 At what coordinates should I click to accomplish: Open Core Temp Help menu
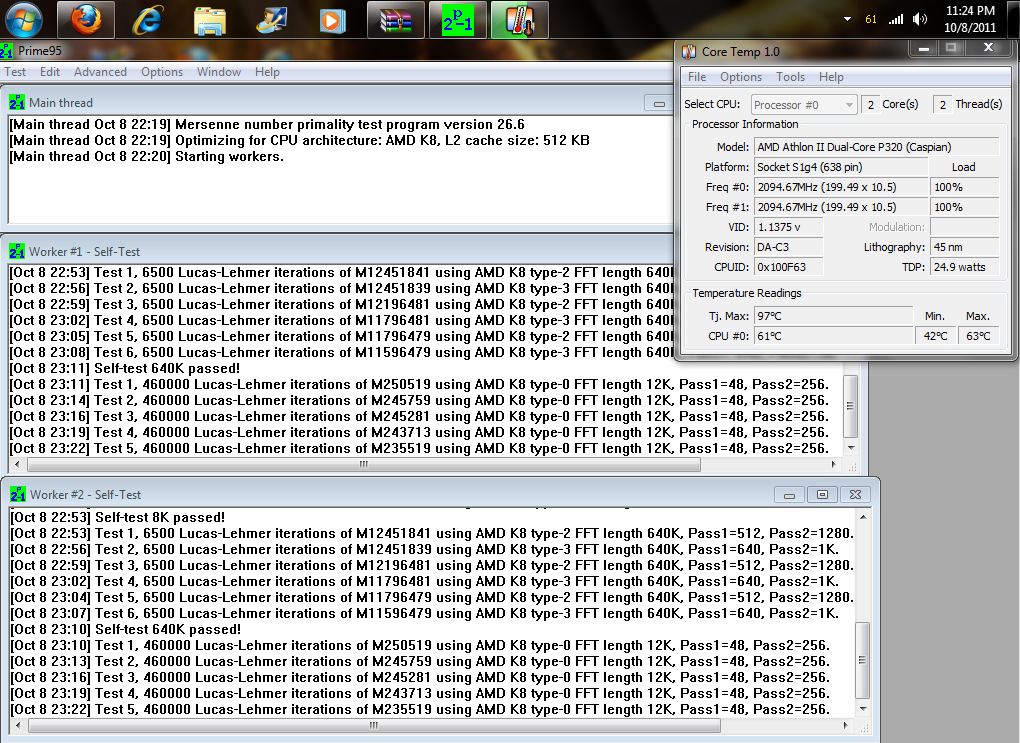click(831, 77)
